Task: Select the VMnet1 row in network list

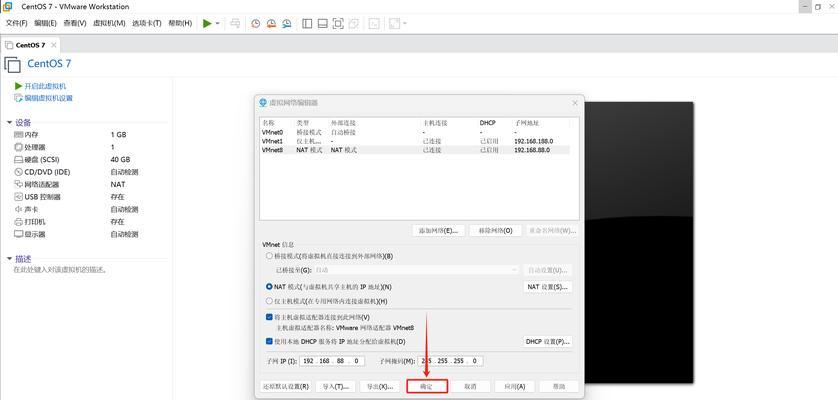Action: point(415,141)
